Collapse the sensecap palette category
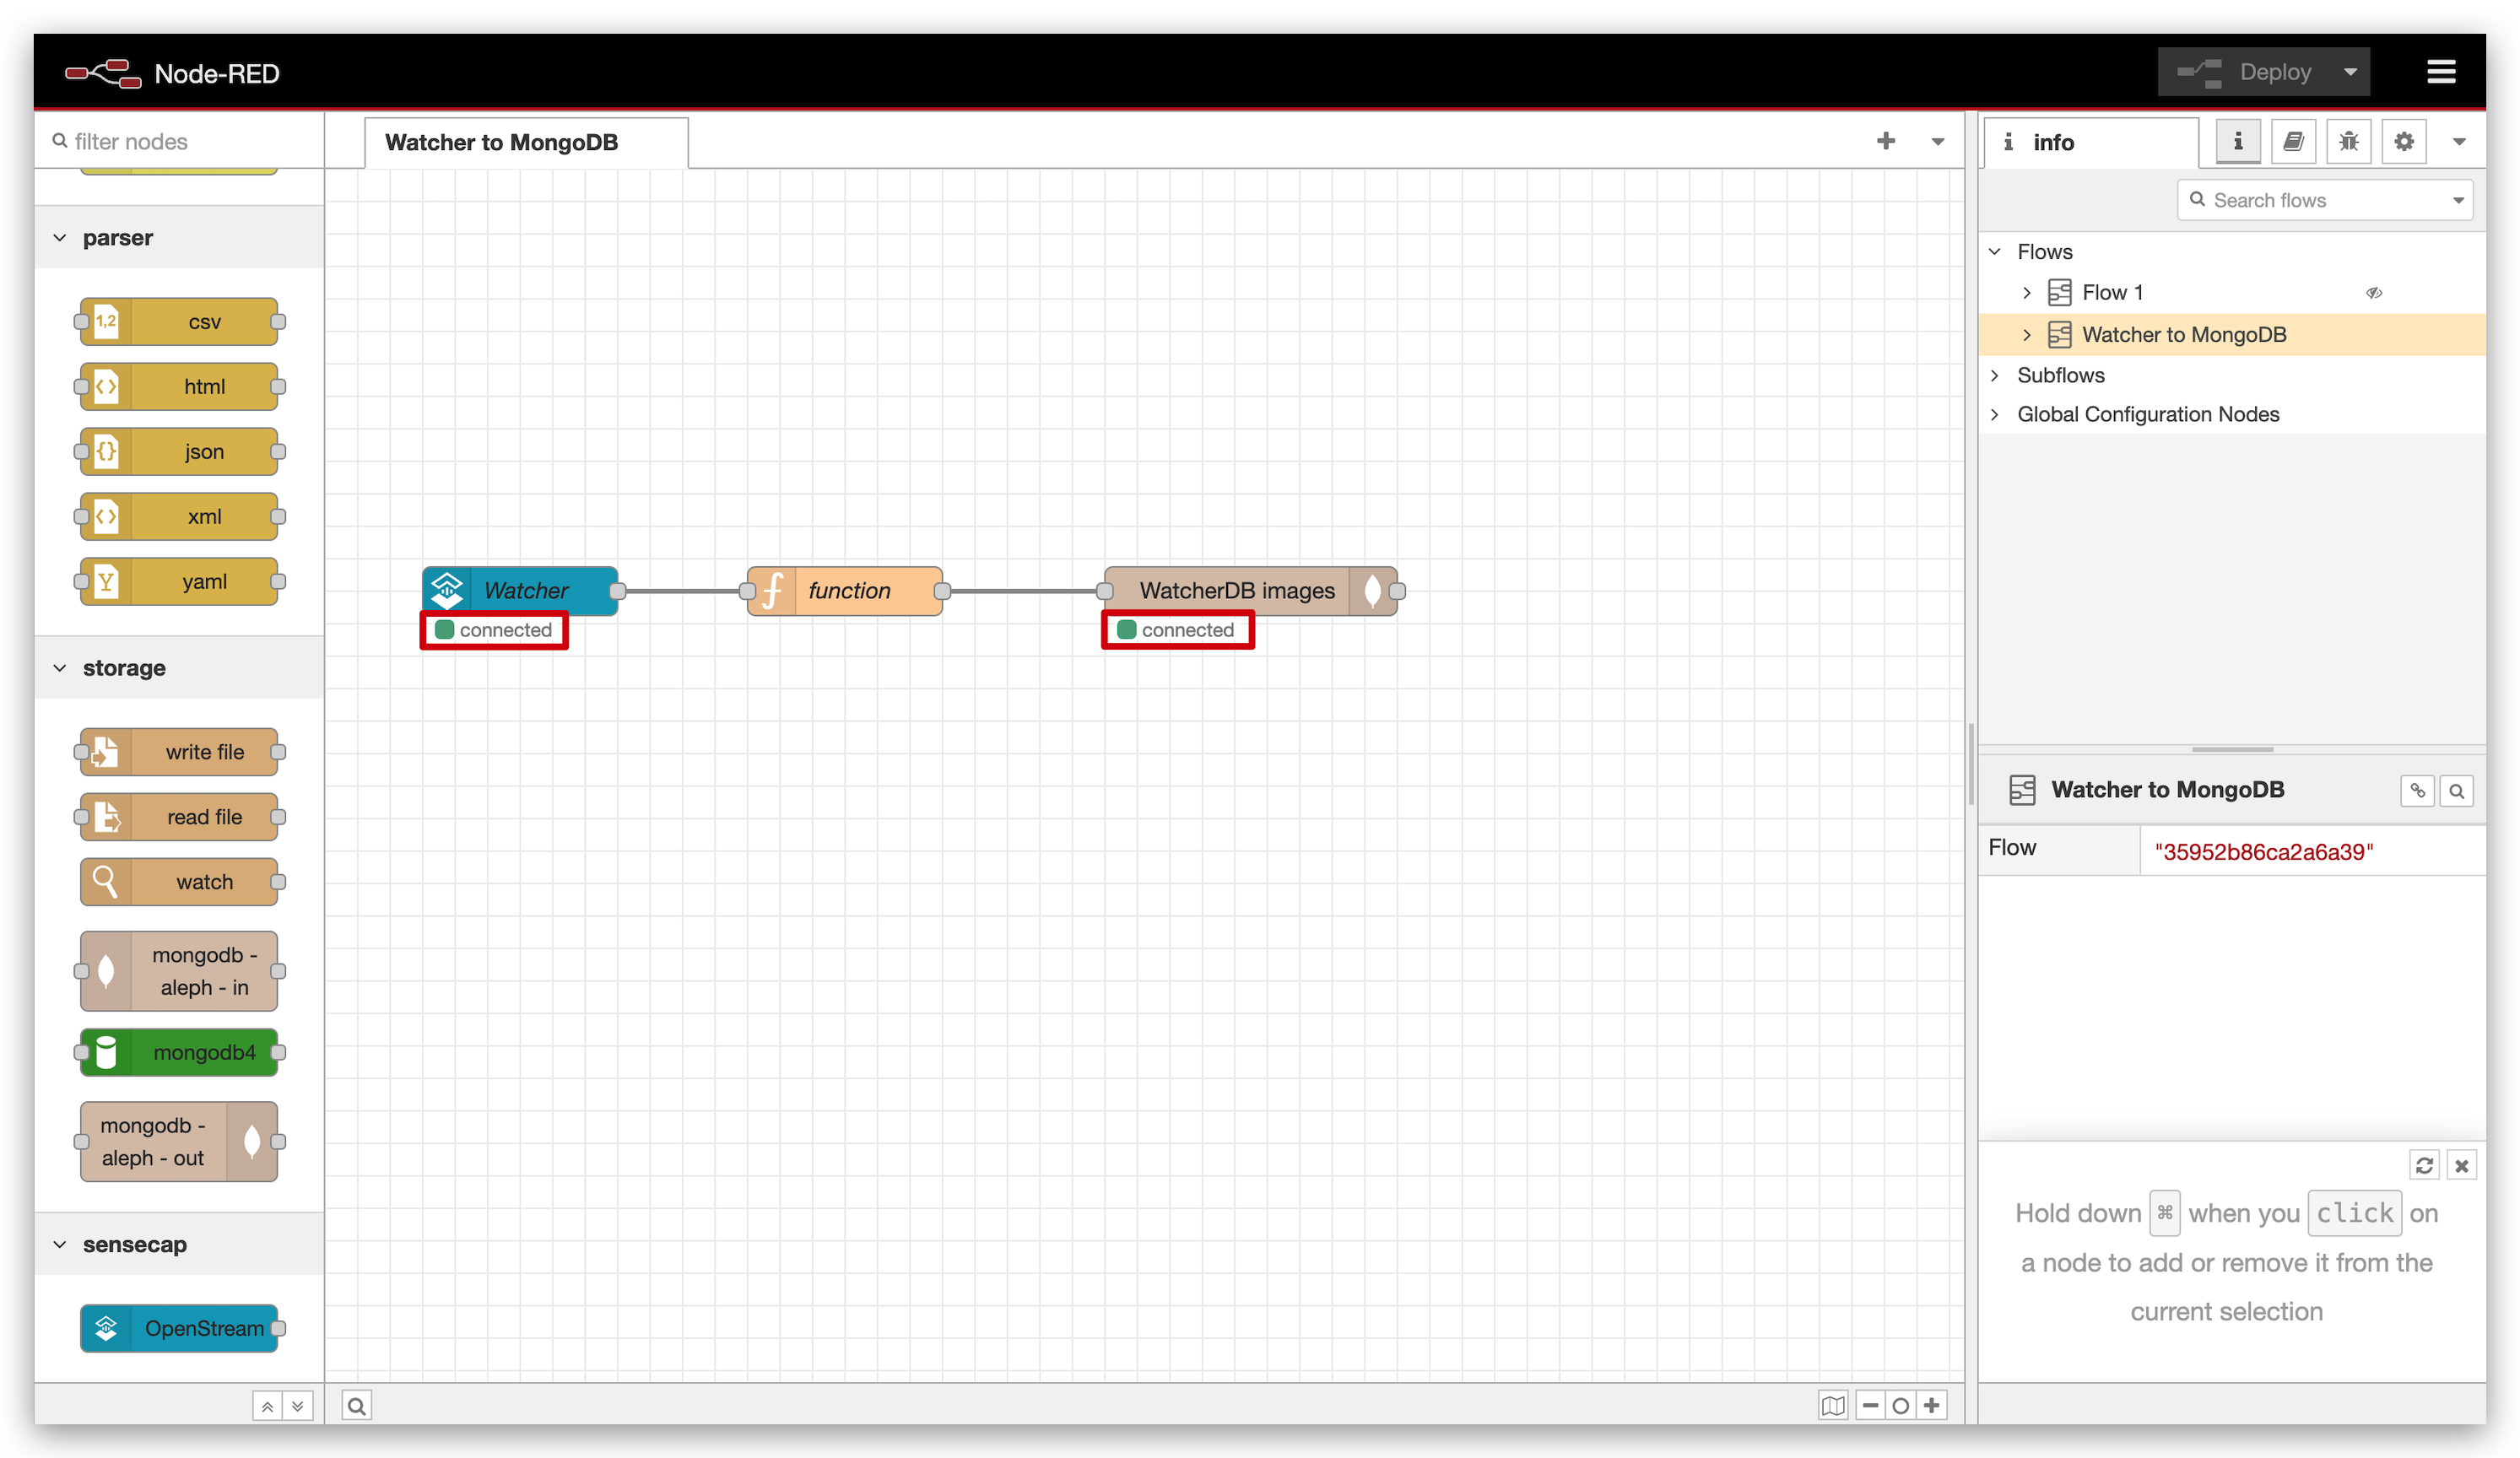 tap(179, 1245)
